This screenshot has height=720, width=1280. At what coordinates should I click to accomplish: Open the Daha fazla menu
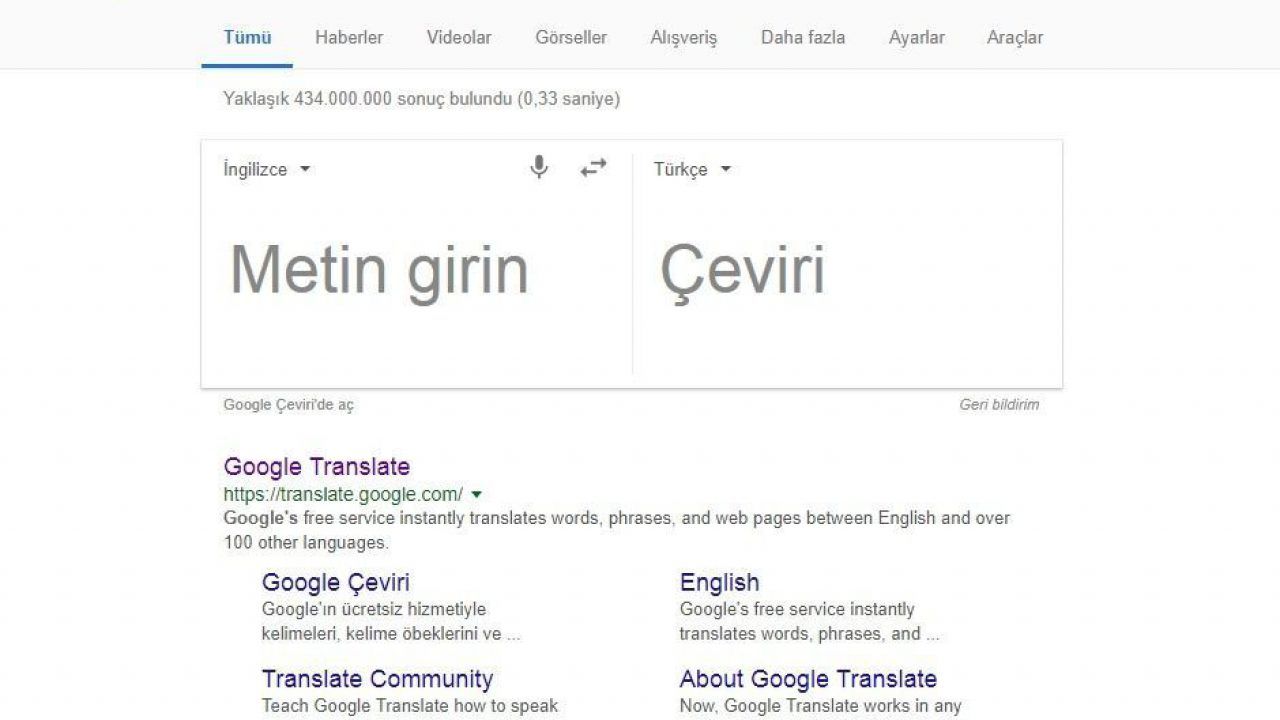click(x=803, y=37)
